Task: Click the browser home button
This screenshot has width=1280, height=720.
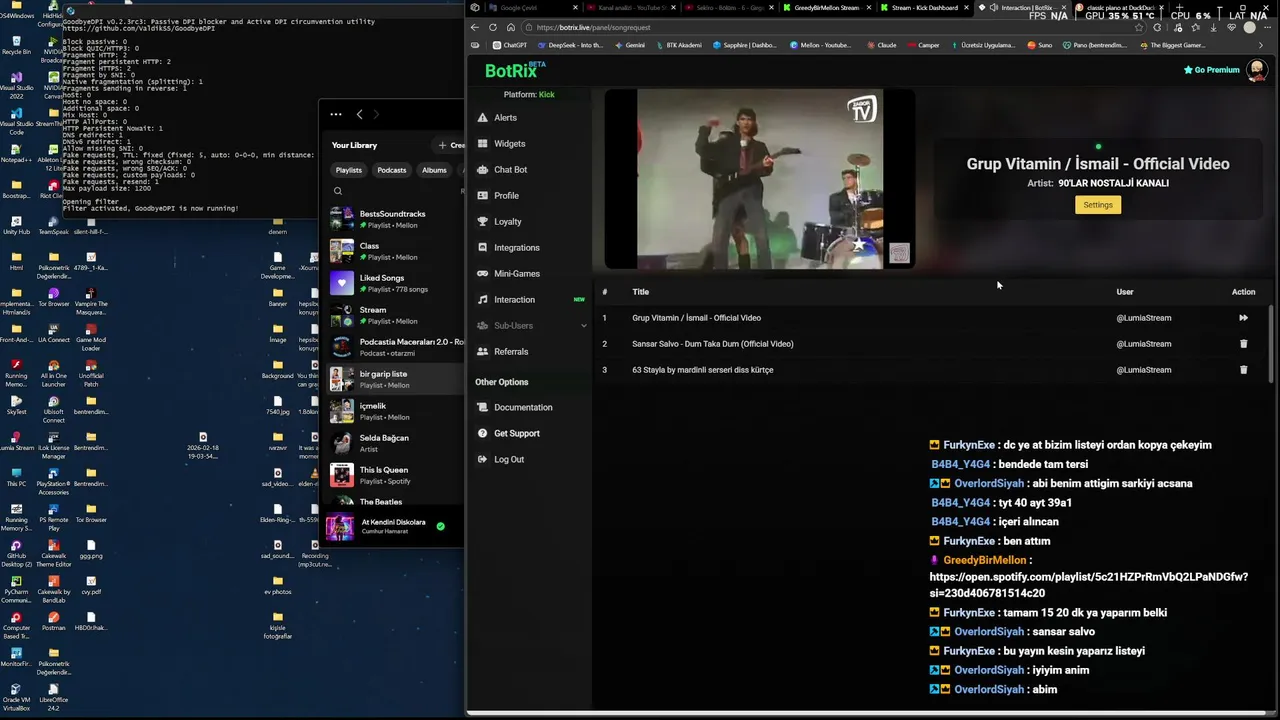Action: tap(511, 27)
